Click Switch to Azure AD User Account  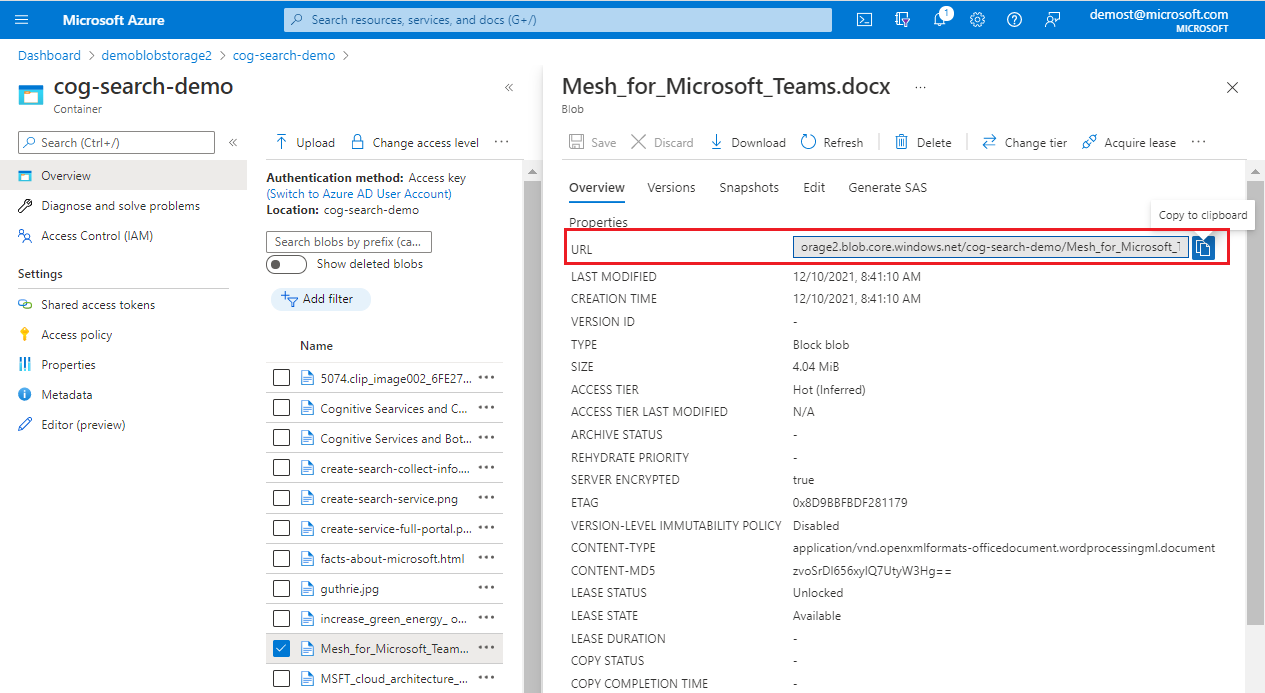click(x=359, y=194)
